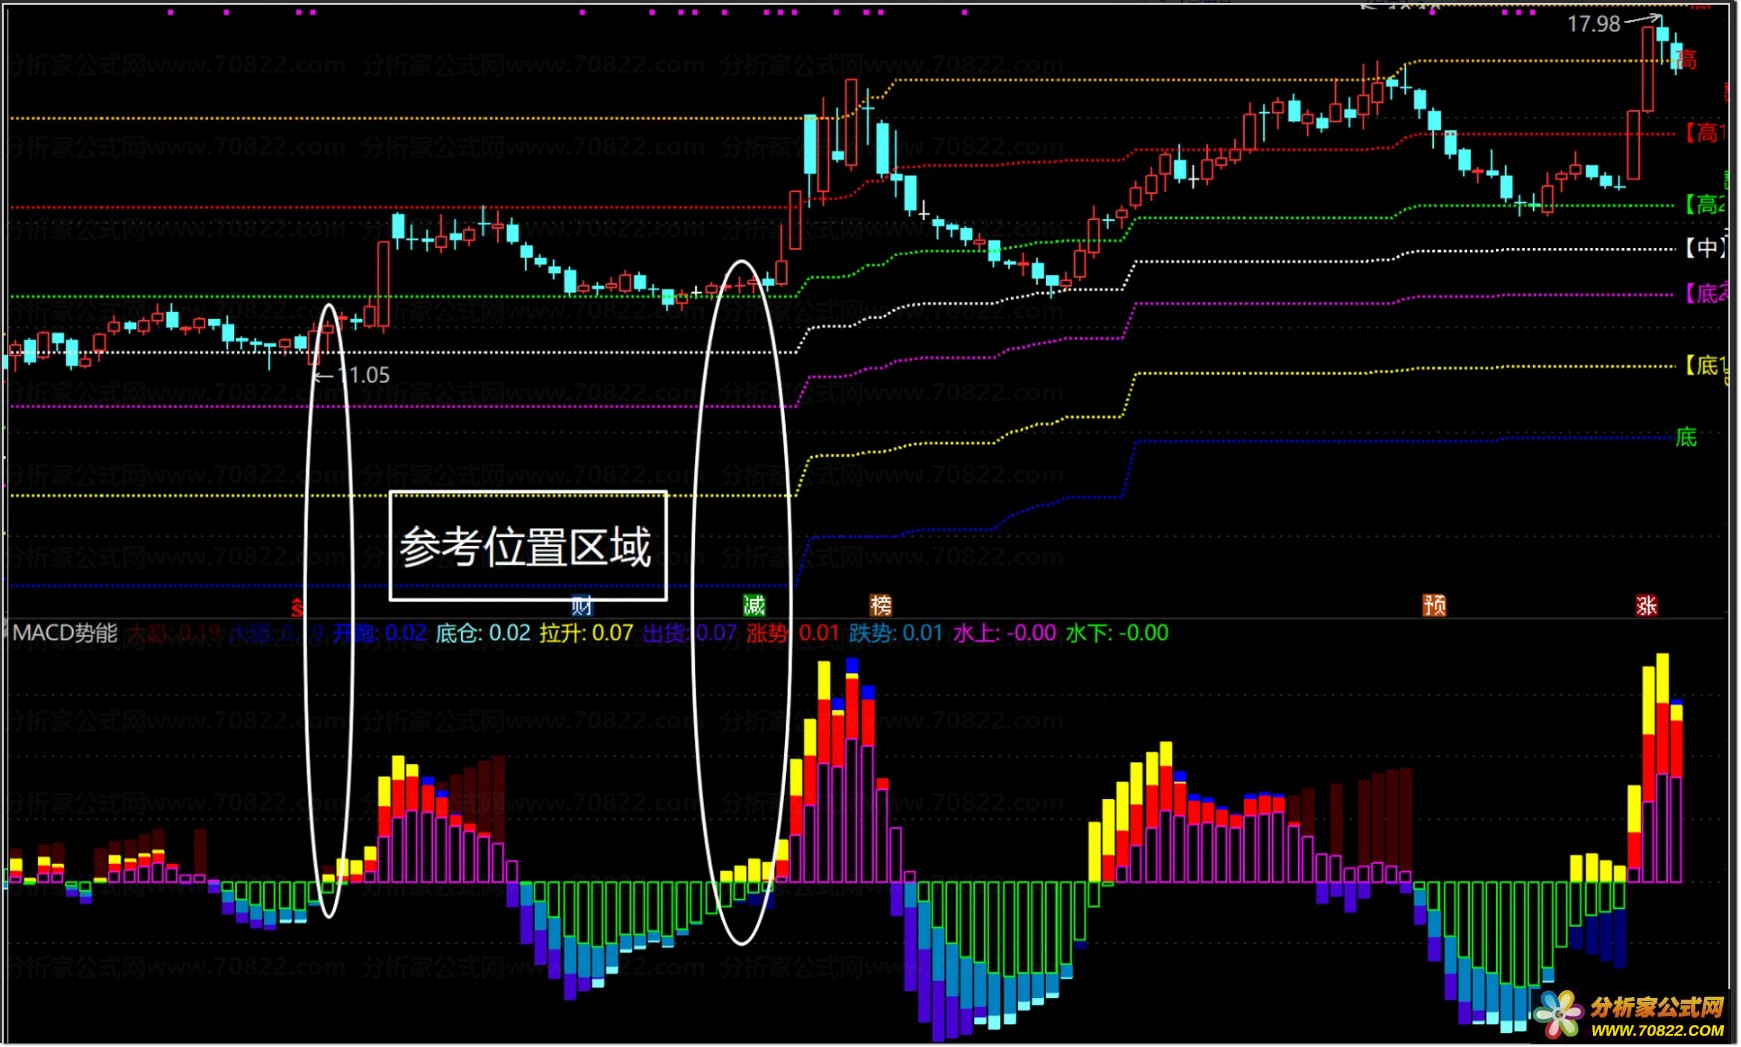Click the 出货: 0.07 indicator value
The height and width of the screenshot is (1047, 1741).
[689, 633]
